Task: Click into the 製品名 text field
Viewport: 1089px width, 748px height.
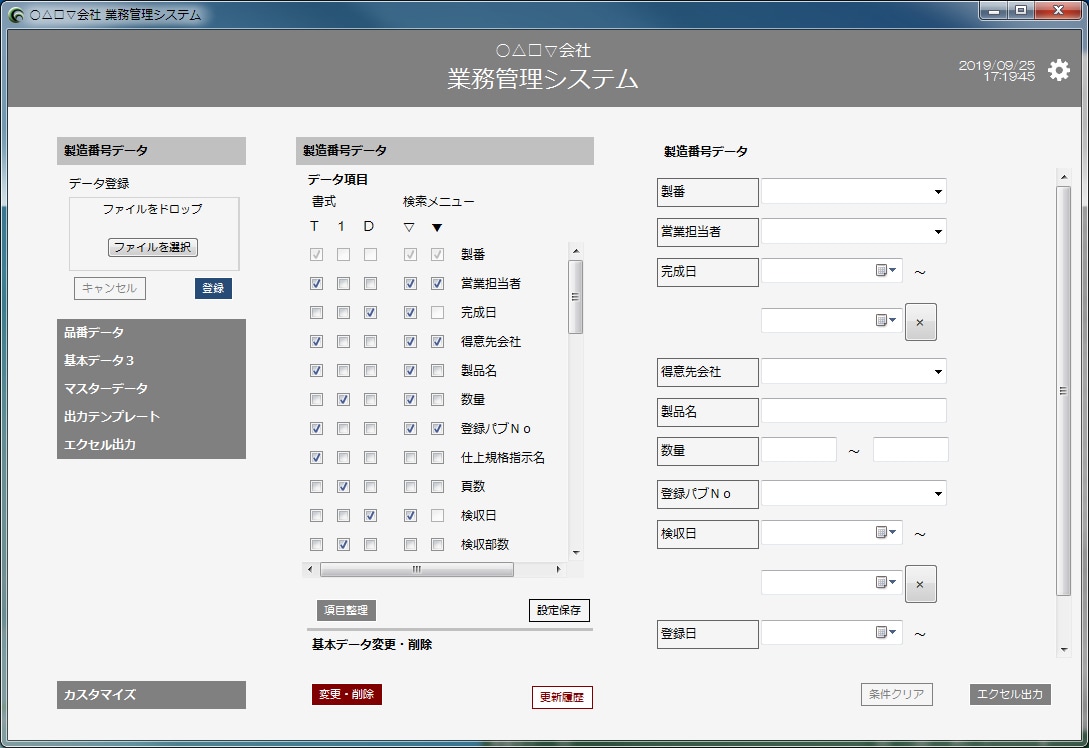Action: click(854, 410)
